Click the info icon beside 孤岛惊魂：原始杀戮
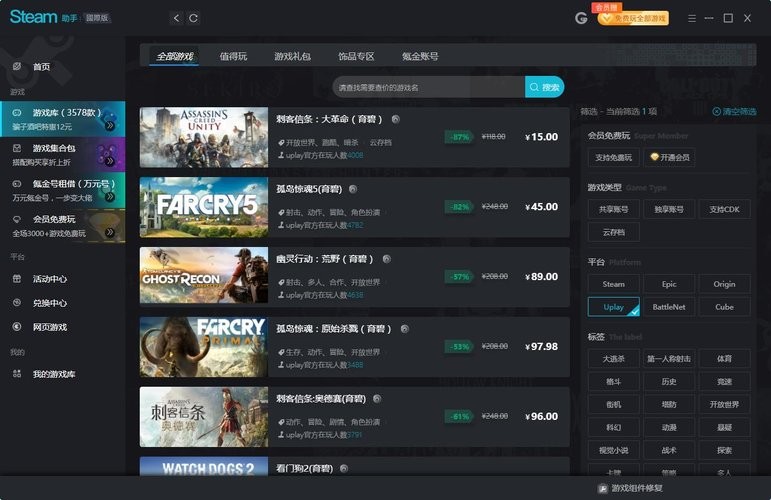This screenshot has width=771, height=500. pyautogui.click(x=405, y=329)
